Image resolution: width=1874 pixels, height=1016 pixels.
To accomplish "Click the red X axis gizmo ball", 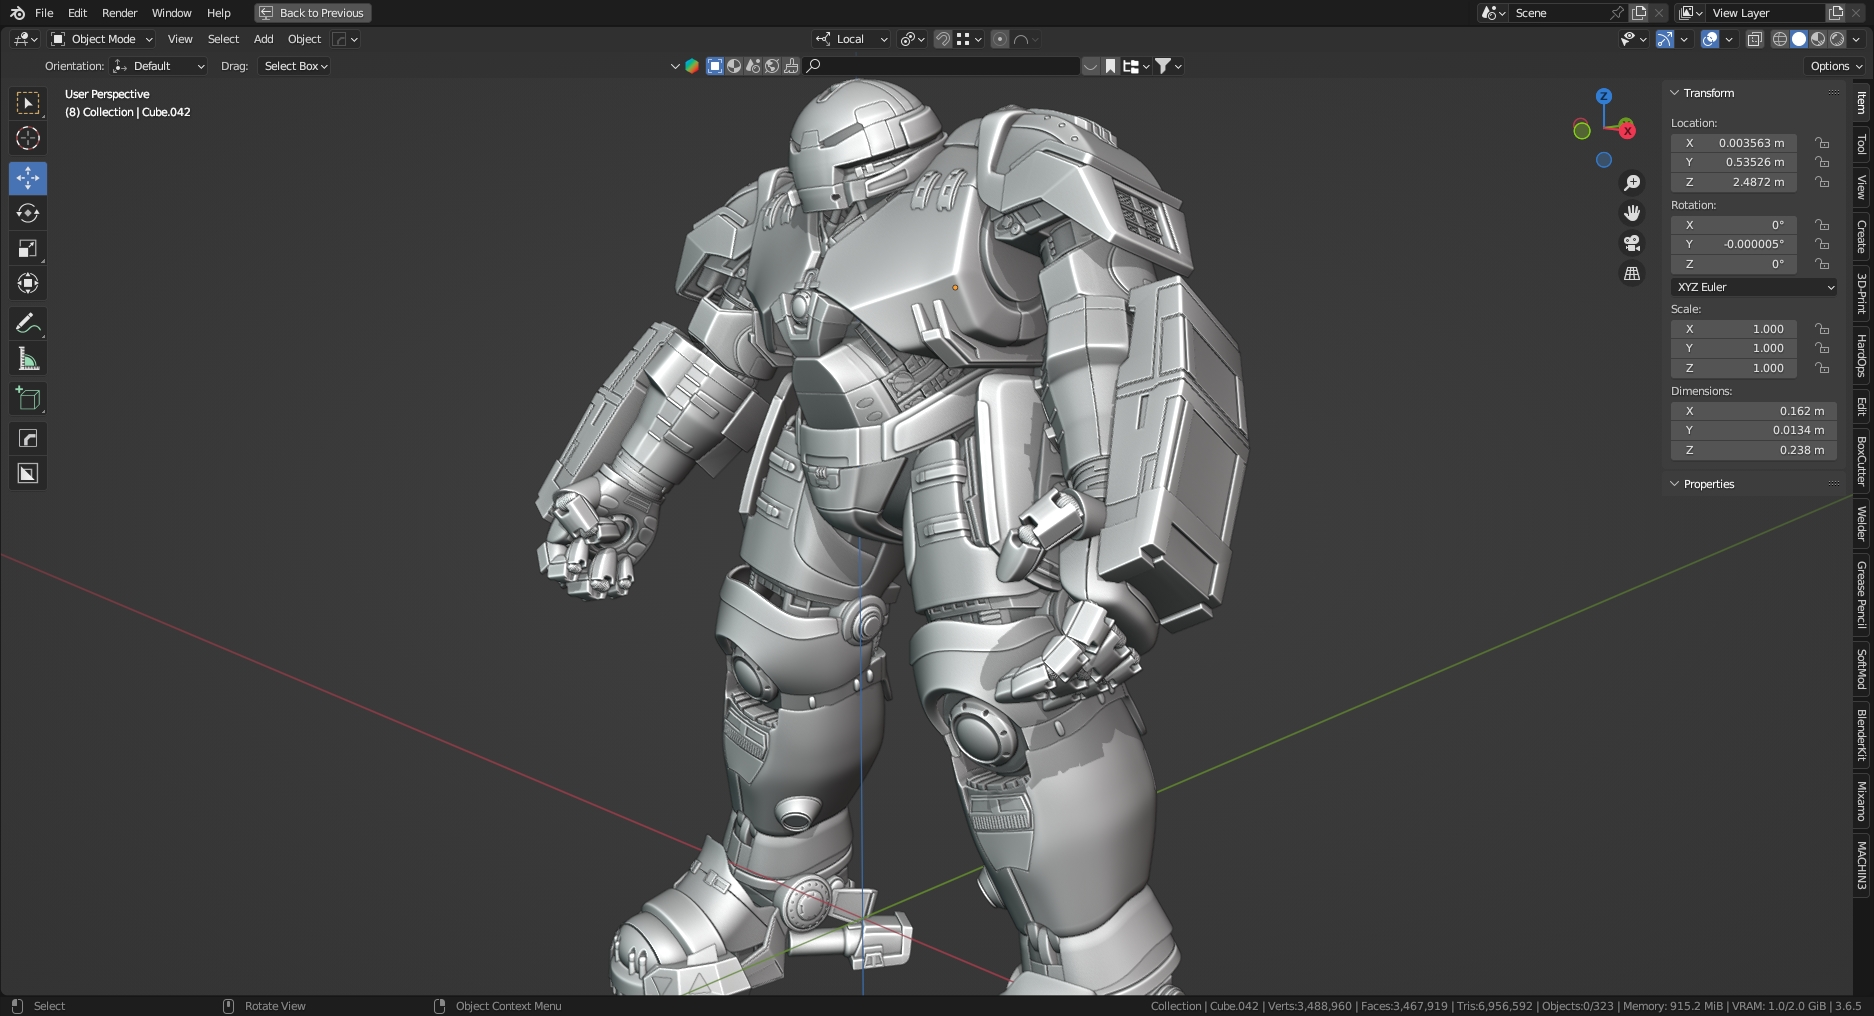I will tap(1627, 130).
